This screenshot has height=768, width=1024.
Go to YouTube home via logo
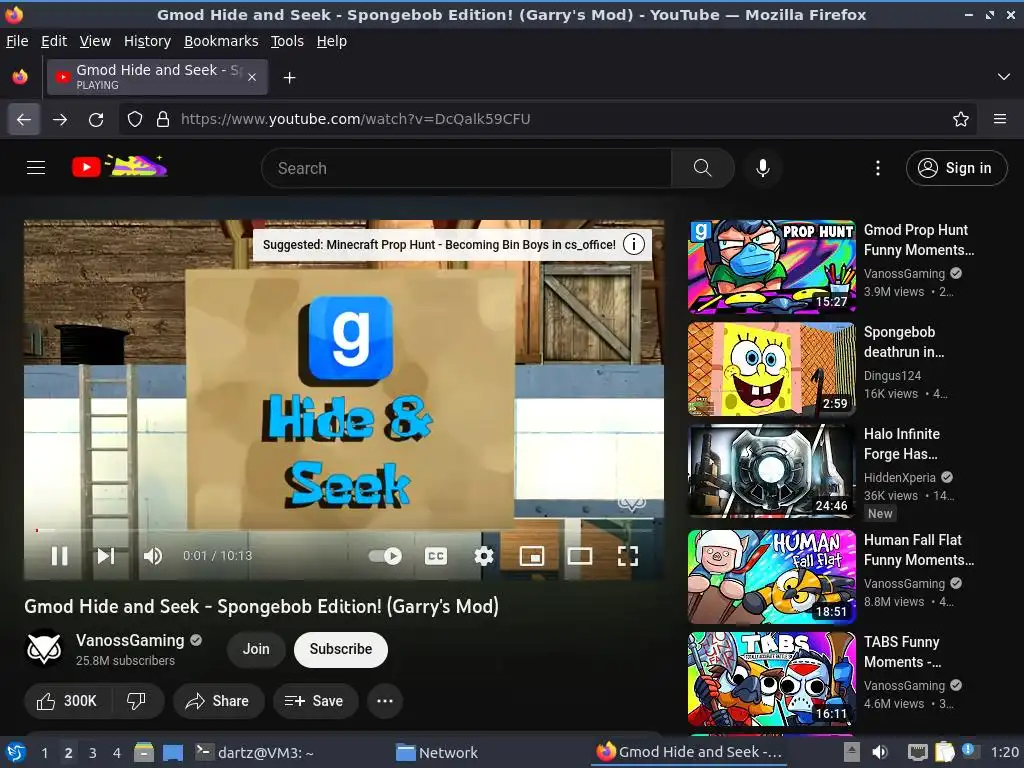point(120,167)
